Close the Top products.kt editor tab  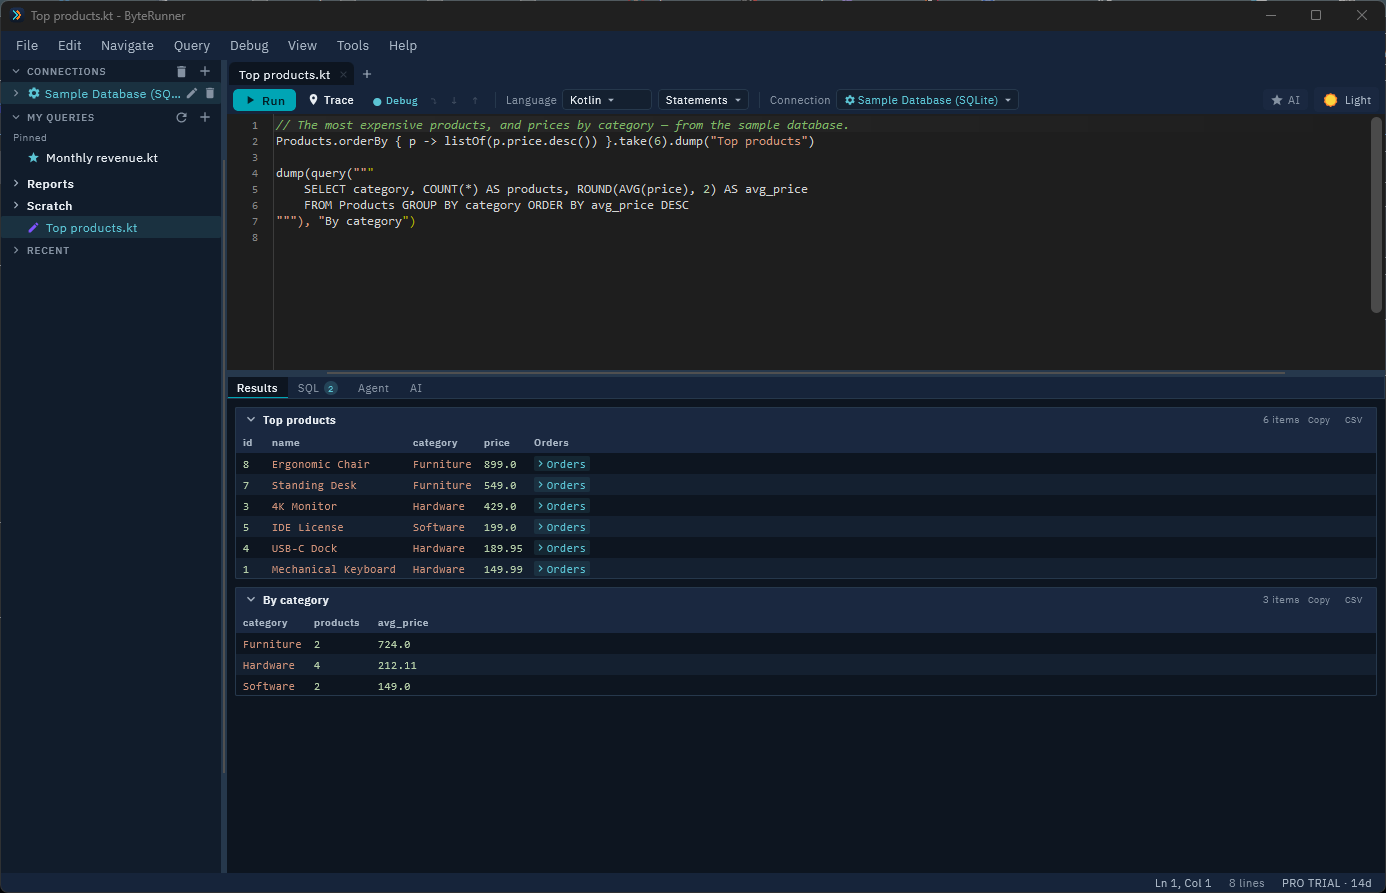pos(343,75)
